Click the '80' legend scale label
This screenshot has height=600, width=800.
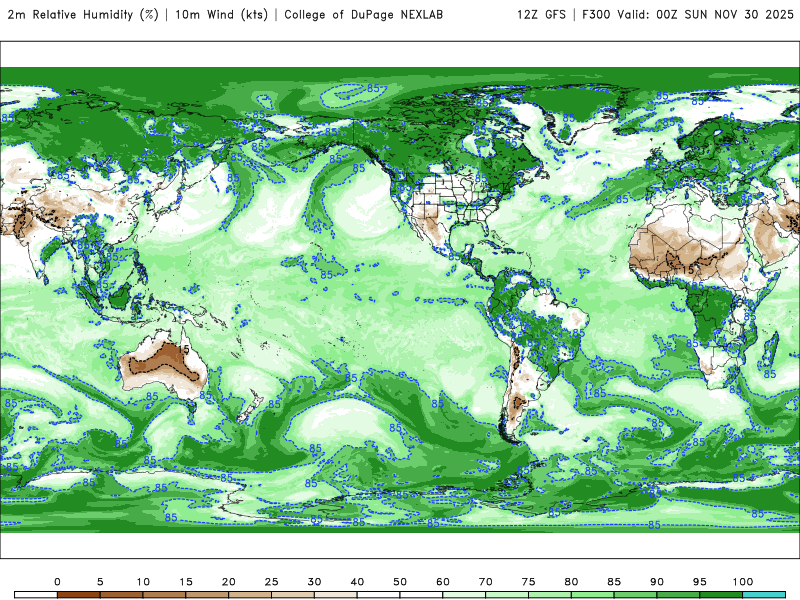click(571, 582)
